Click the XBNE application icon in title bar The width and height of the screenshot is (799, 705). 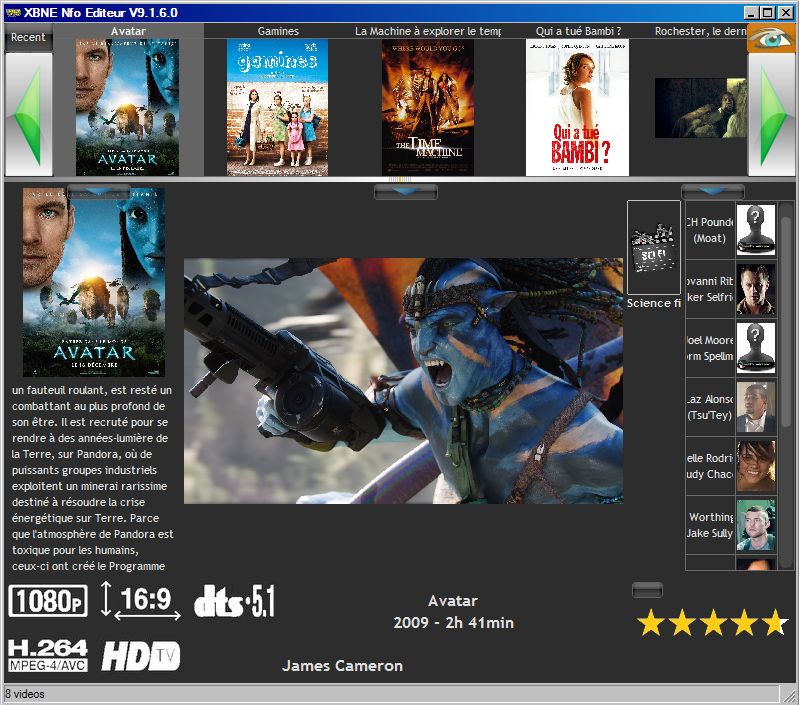[13, 13]
